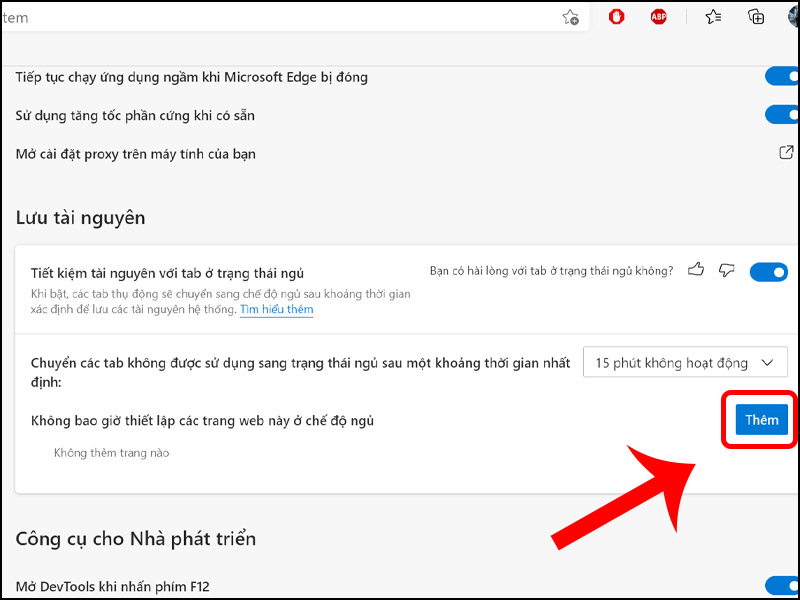
Task: Click the 'Không thêm trang nào' list area
Action: pyautogui.click(x=112, y=452)
